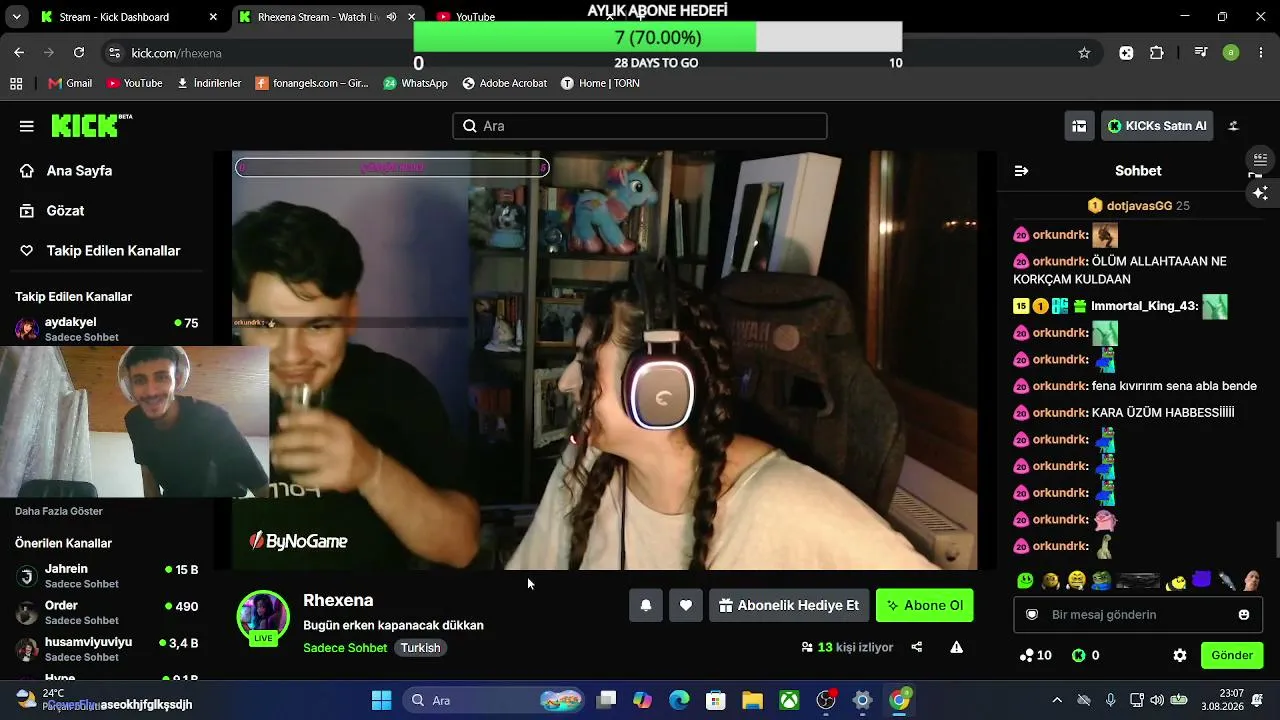Click the chat message input field
This screenshot has width=1280, height=720.
tap(1138, 615)
